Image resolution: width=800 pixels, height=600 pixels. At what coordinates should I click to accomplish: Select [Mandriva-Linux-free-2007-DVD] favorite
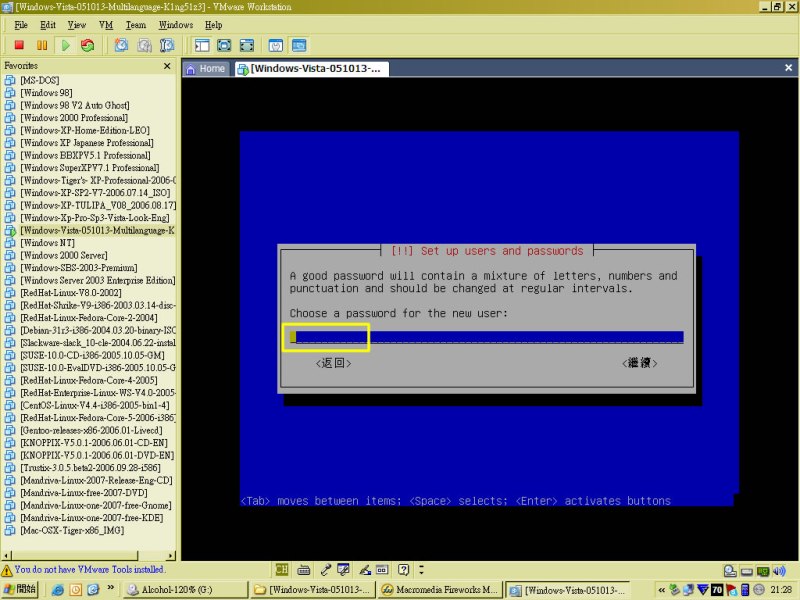click(x=84, y=493)
